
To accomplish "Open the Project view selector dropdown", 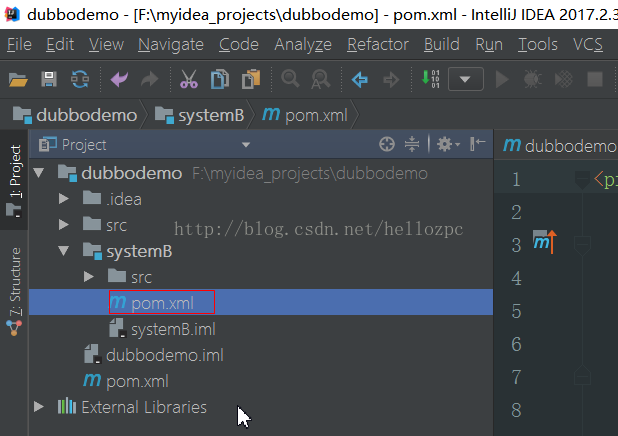I will click(246, 145).
